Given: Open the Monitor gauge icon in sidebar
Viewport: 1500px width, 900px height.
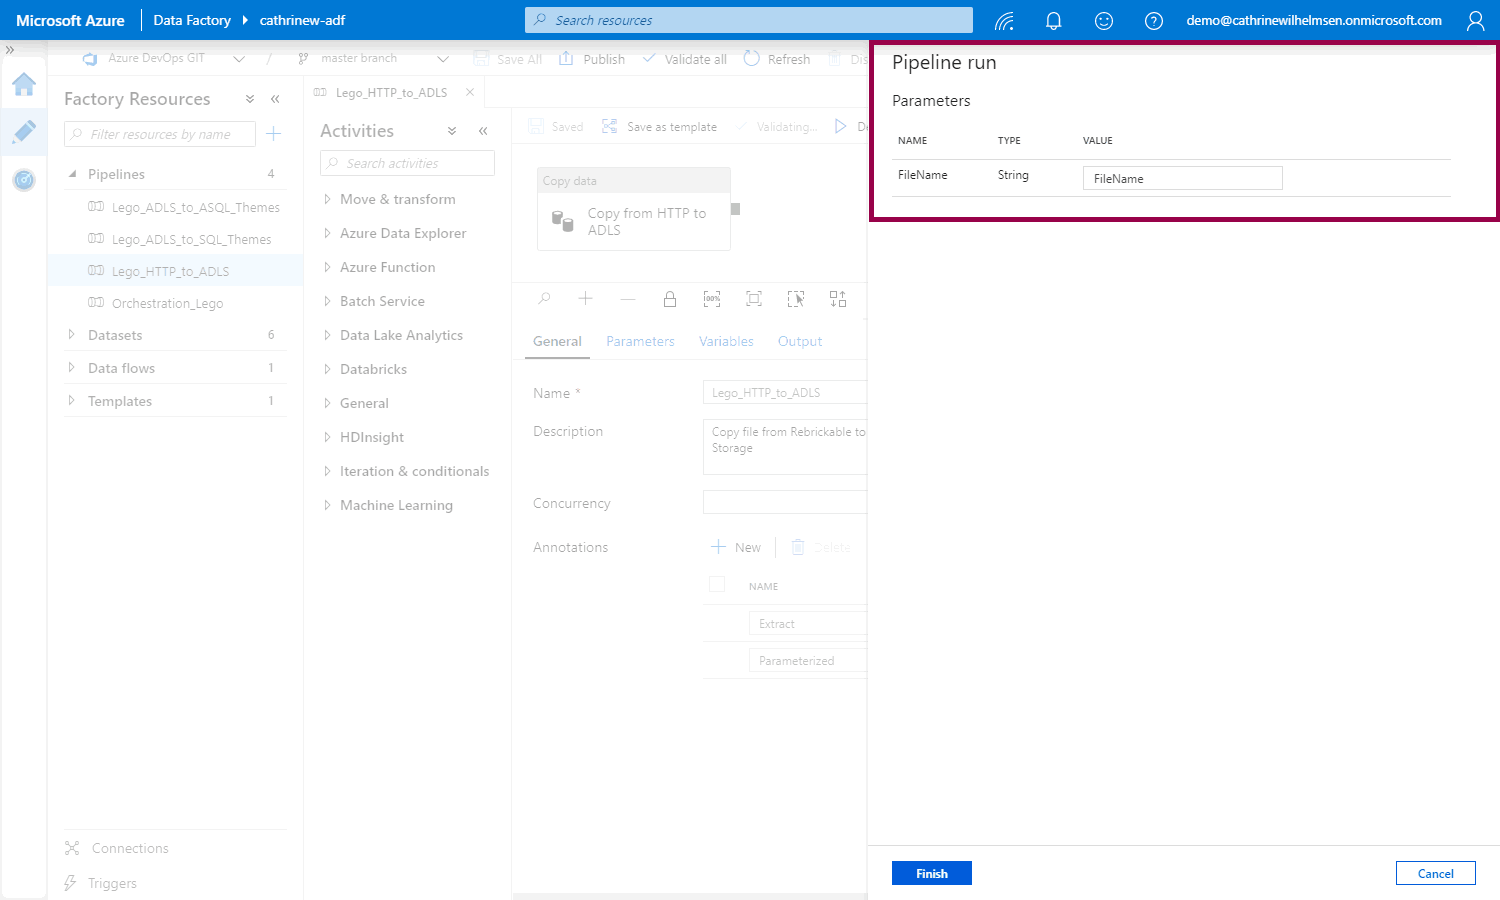Looking at the screenshot, I should pos(24,180).
